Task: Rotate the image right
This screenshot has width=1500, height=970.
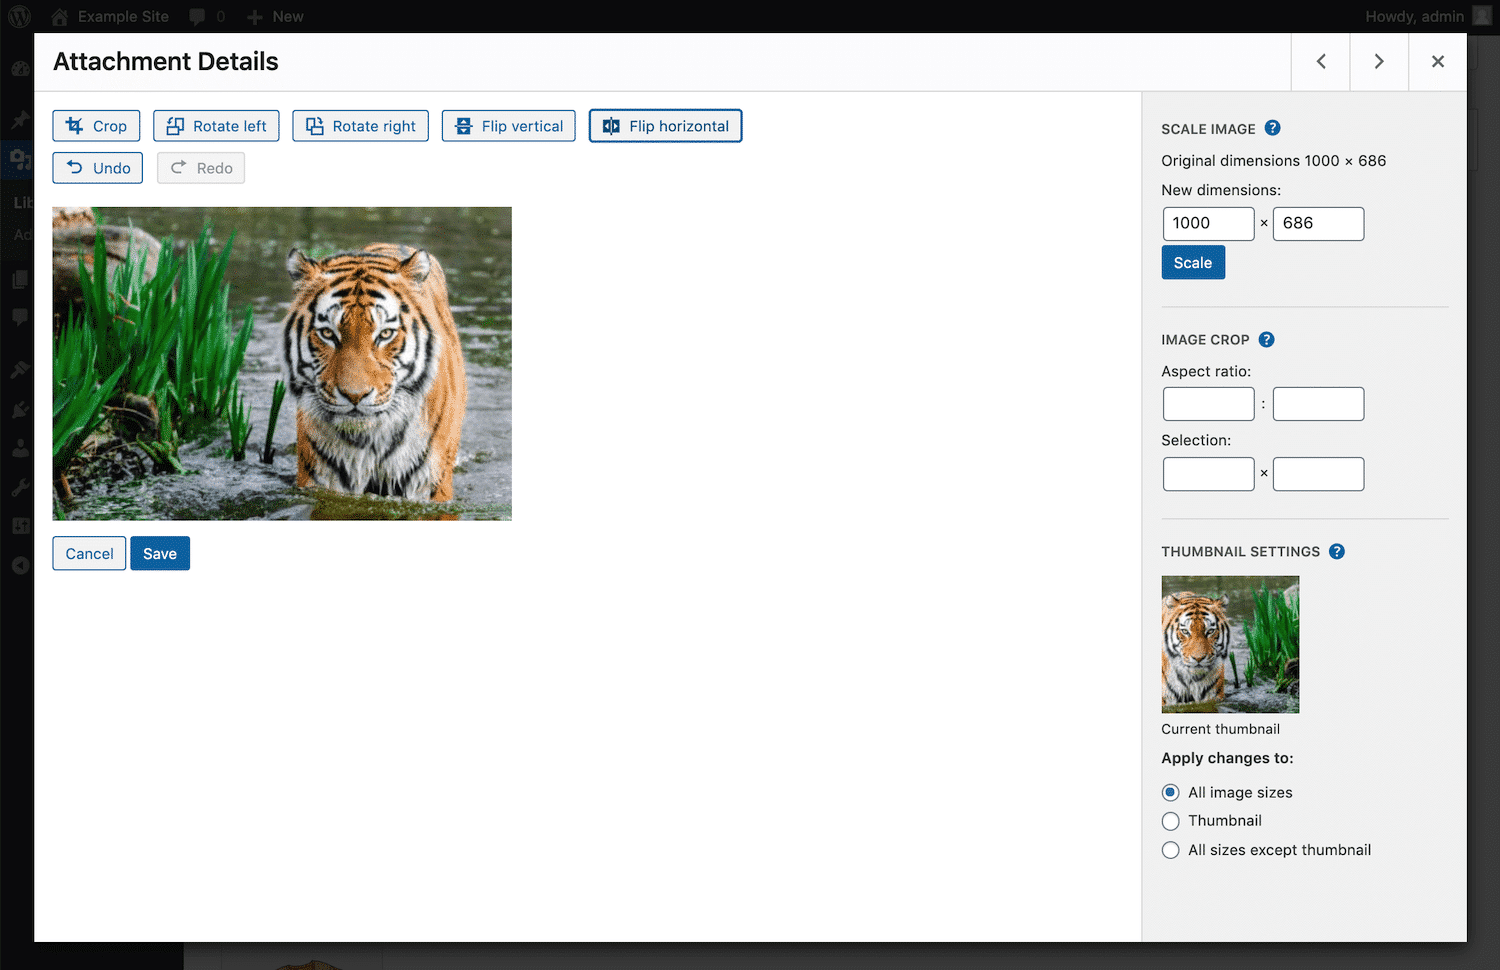Action: coord(360,125)
